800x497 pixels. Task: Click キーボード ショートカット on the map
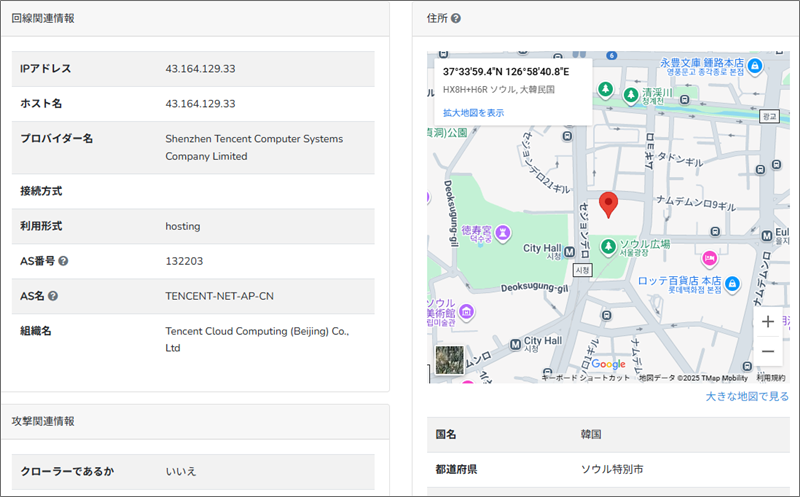[x=586, y=378]
